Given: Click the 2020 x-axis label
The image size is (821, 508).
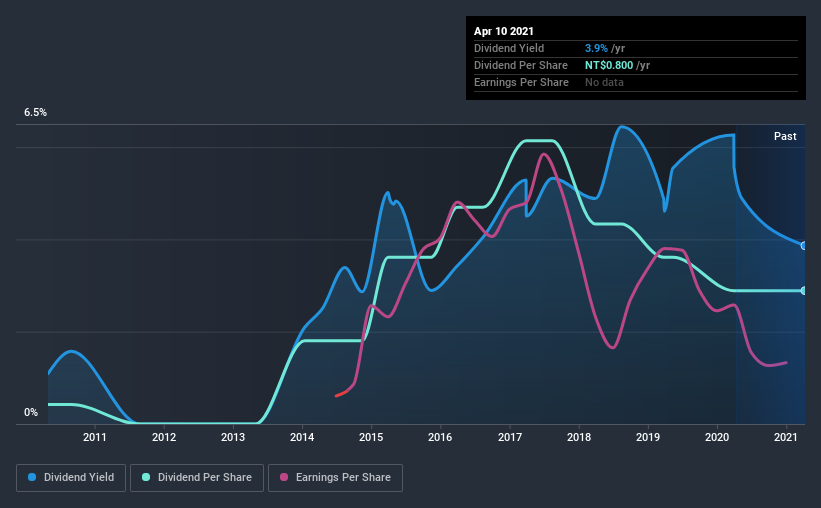Looking at the screenshot, I should pos(717,437).
